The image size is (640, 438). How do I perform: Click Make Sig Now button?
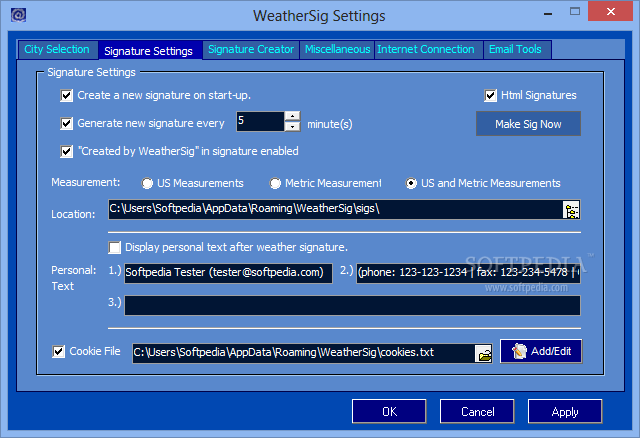(528, 124)
